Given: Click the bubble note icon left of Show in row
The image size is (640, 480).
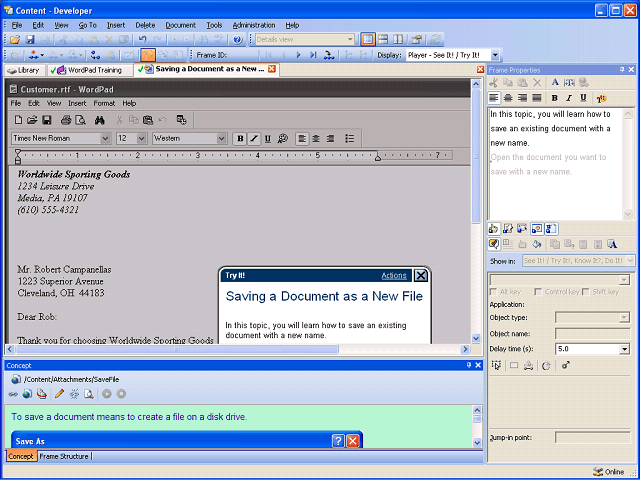Looking at the screenshot, I should [x=493, y=244].
